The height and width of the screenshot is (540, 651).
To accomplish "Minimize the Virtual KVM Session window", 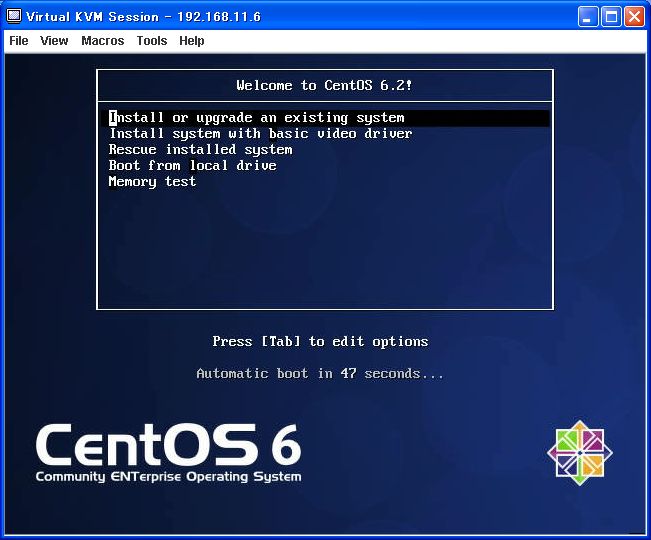I will coord(587,17).
